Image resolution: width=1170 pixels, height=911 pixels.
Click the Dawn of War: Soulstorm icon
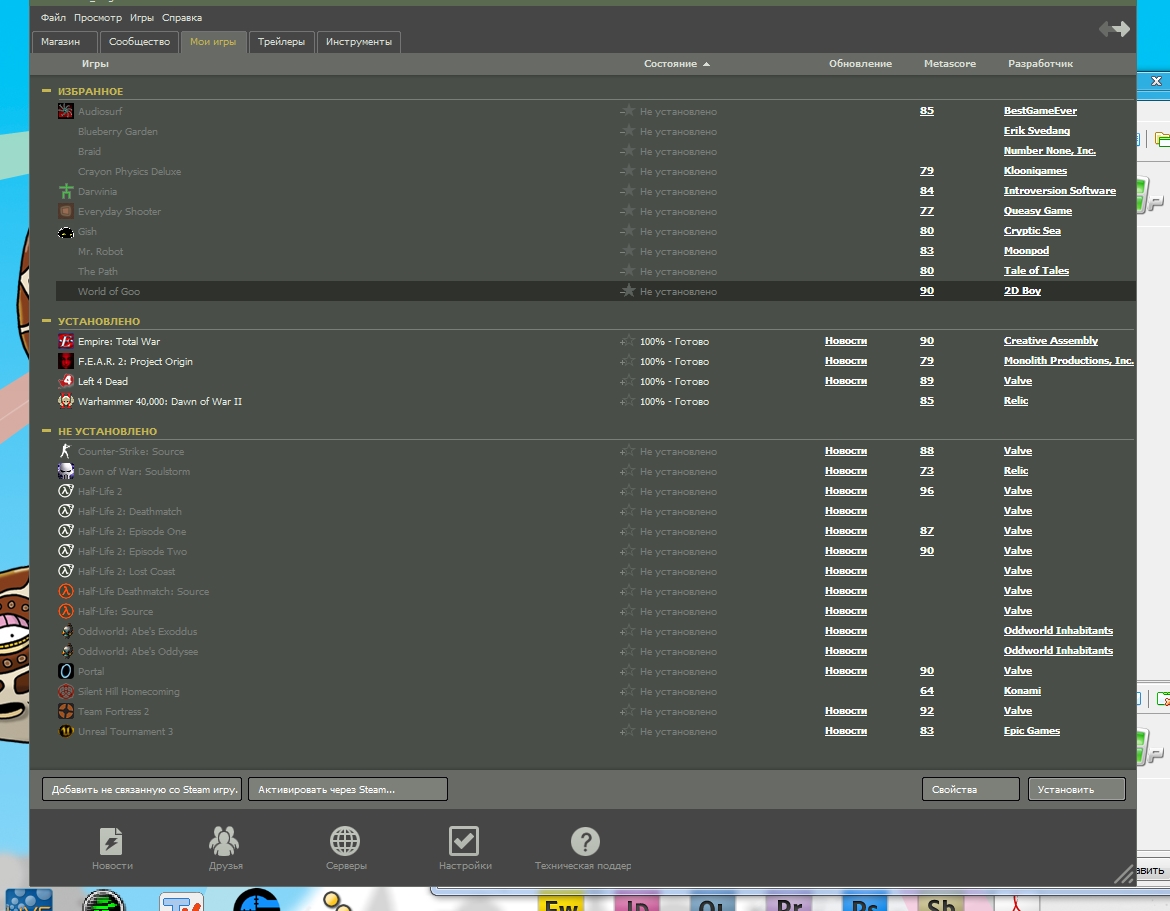[x=66, y=472]
